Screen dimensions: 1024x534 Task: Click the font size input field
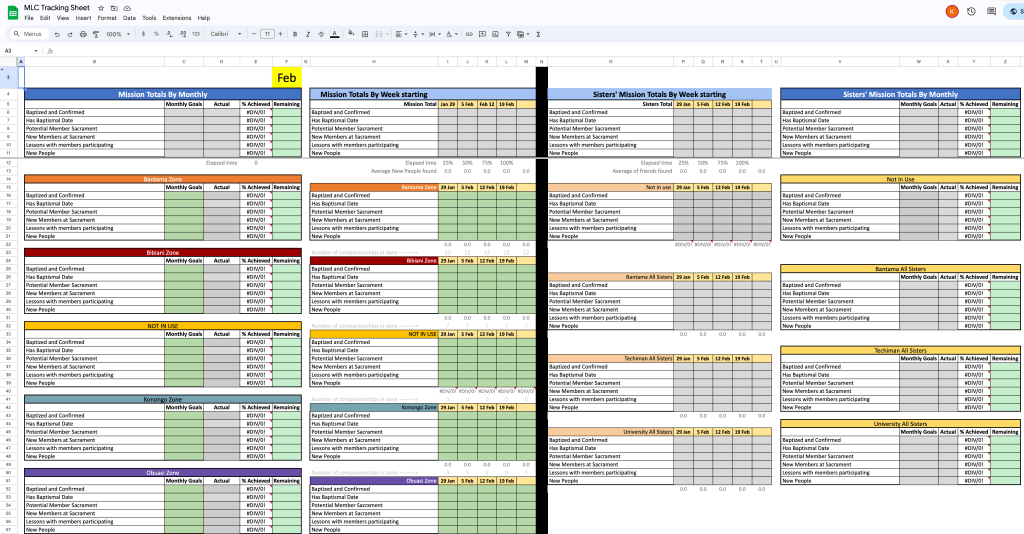(x=267, y=34)
